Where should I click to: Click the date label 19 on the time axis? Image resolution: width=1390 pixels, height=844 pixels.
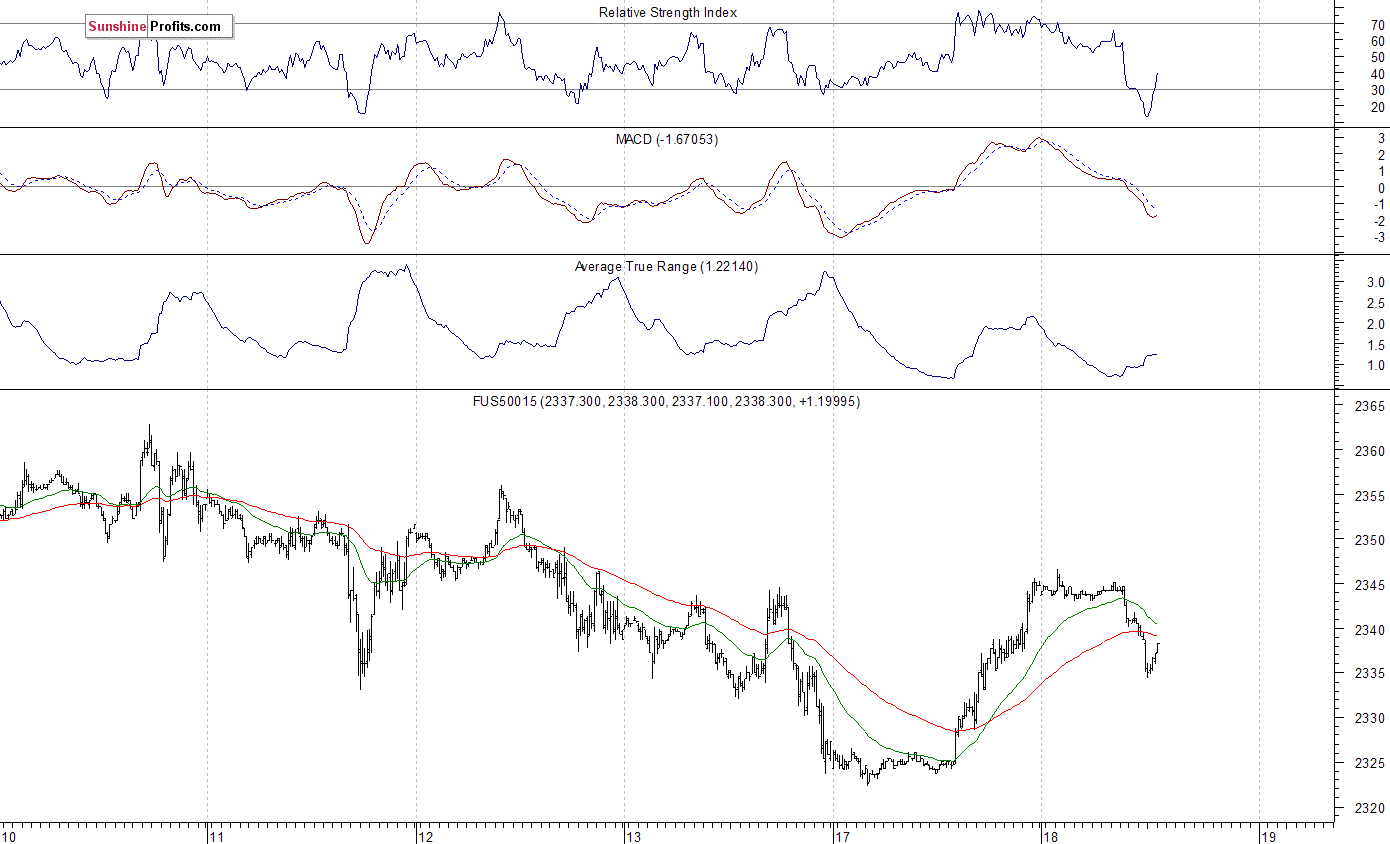pos(1269,836)
